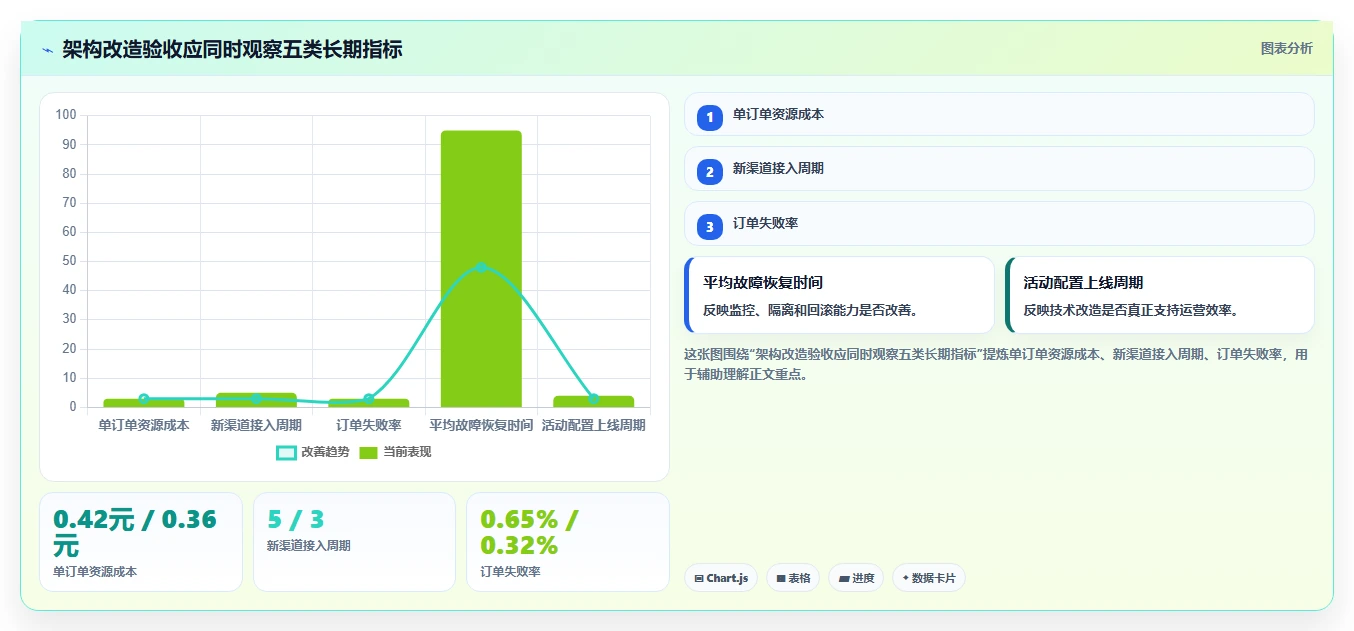Click the 0.42元 / 0.36元 stat card
The image size is (1354, 631).
pyautogui.click(x=141, y=542)
